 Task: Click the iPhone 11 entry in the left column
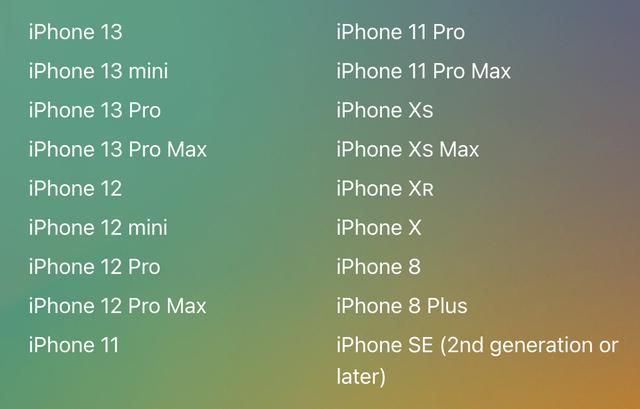pyautogui.click(x=73, y=345)
